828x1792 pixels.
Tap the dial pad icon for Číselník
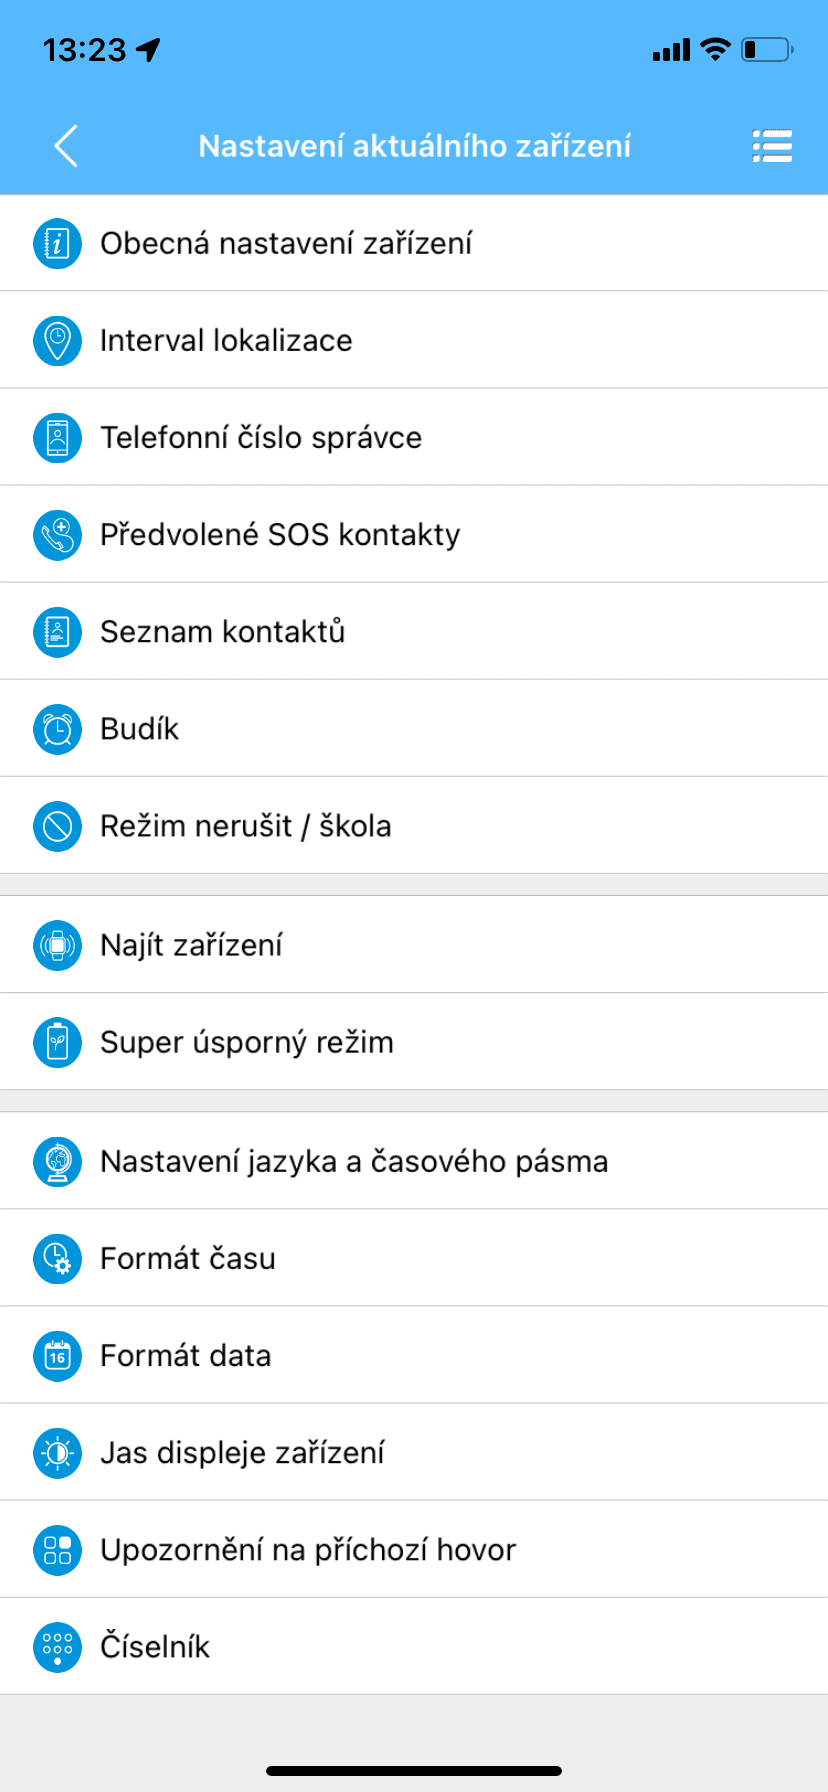57,1647
